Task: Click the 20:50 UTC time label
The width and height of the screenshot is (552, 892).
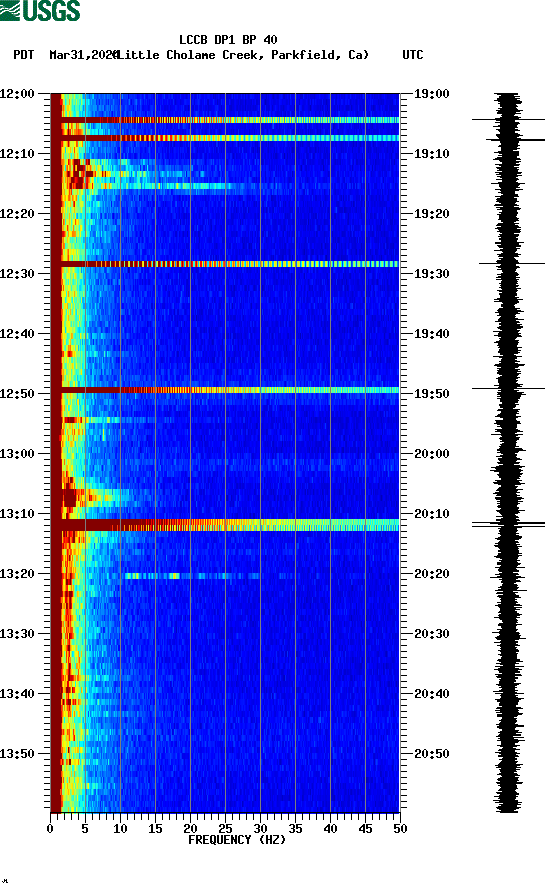Action: pos(432,754)
